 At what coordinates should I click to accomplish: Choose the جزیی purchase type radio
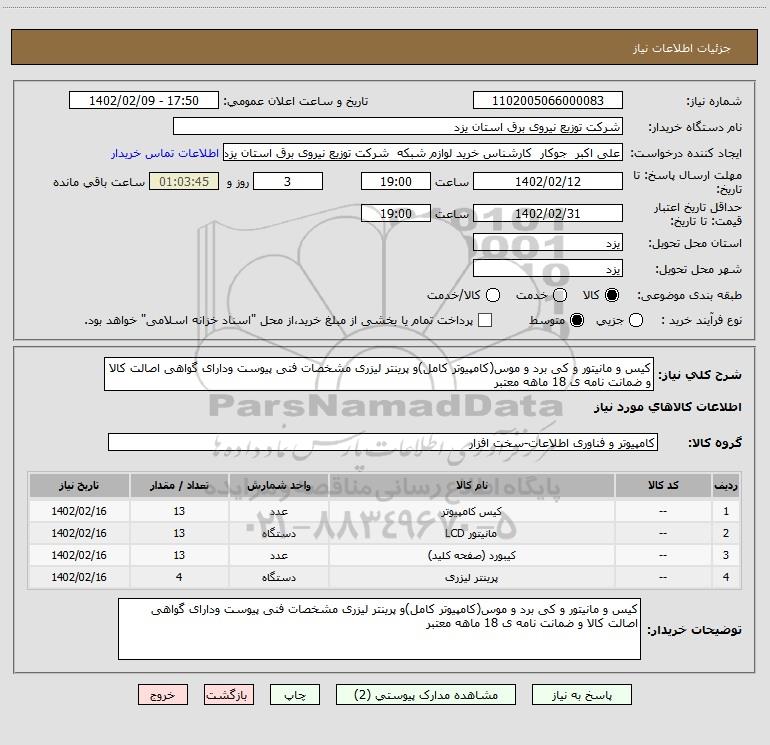pyautogui.click(x=636, y=320)
